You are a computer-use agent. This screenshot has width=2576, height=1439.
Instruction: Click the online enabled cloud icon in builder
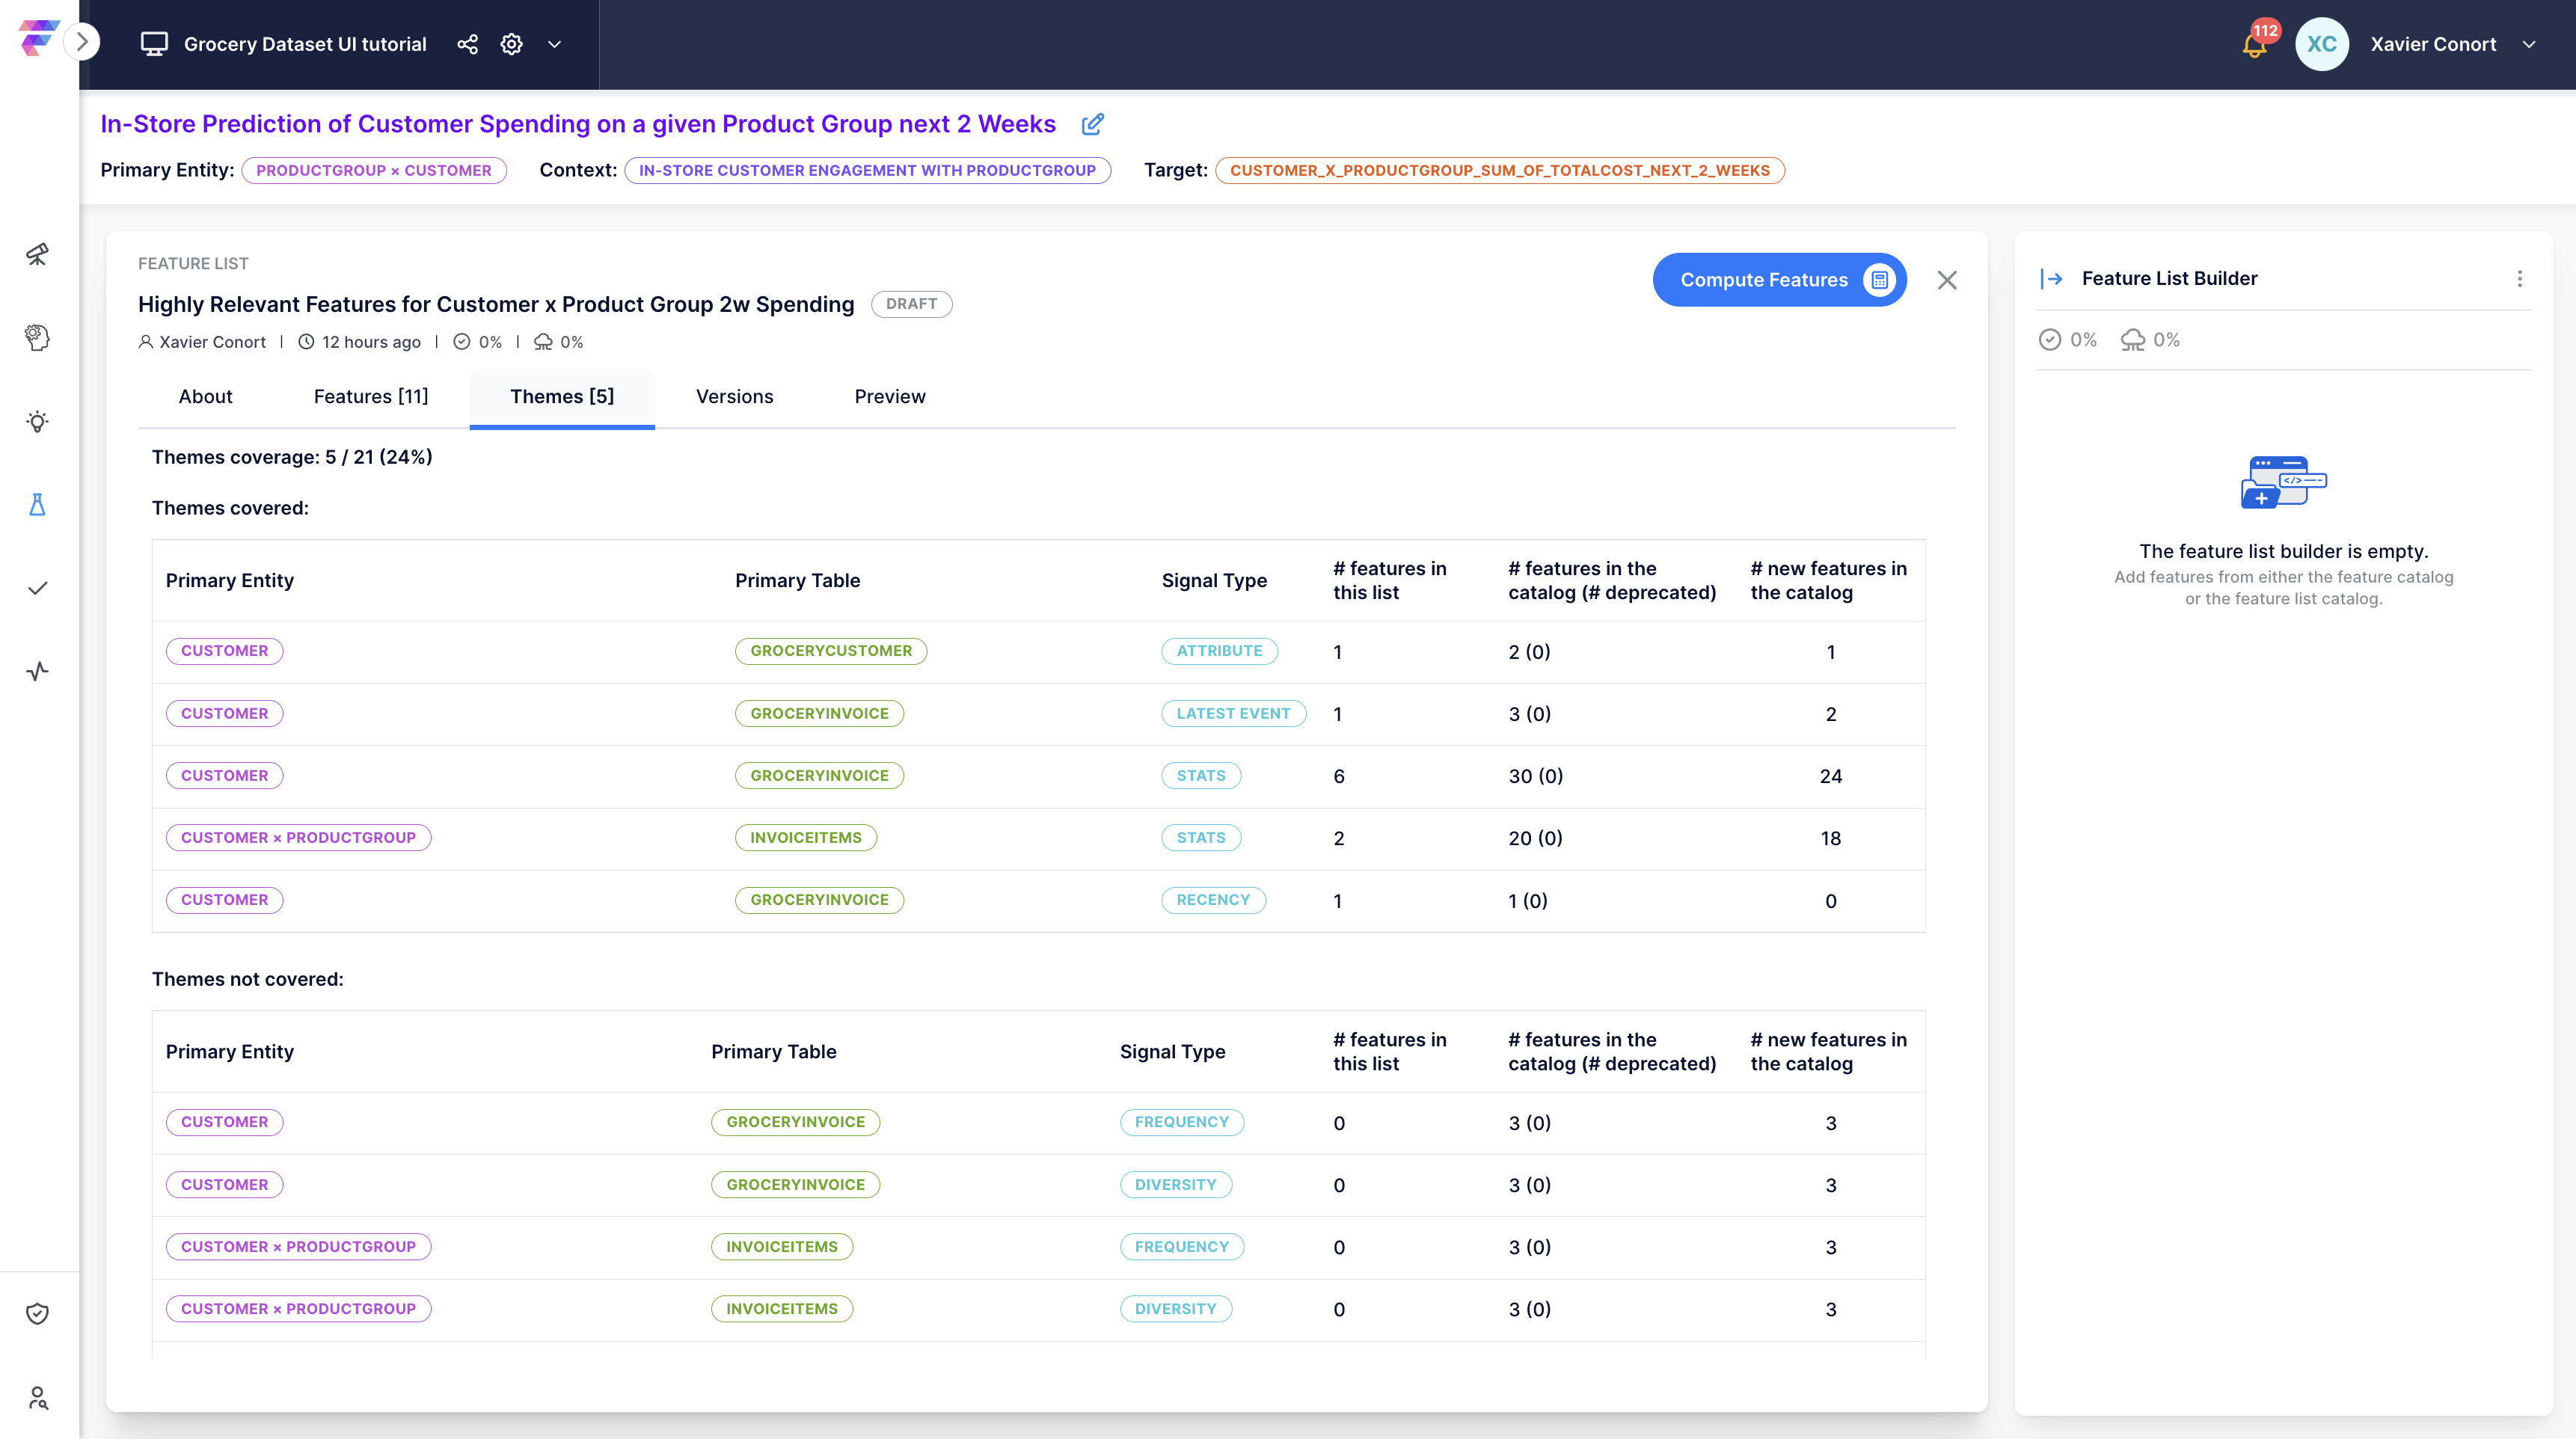point(2133,340)
